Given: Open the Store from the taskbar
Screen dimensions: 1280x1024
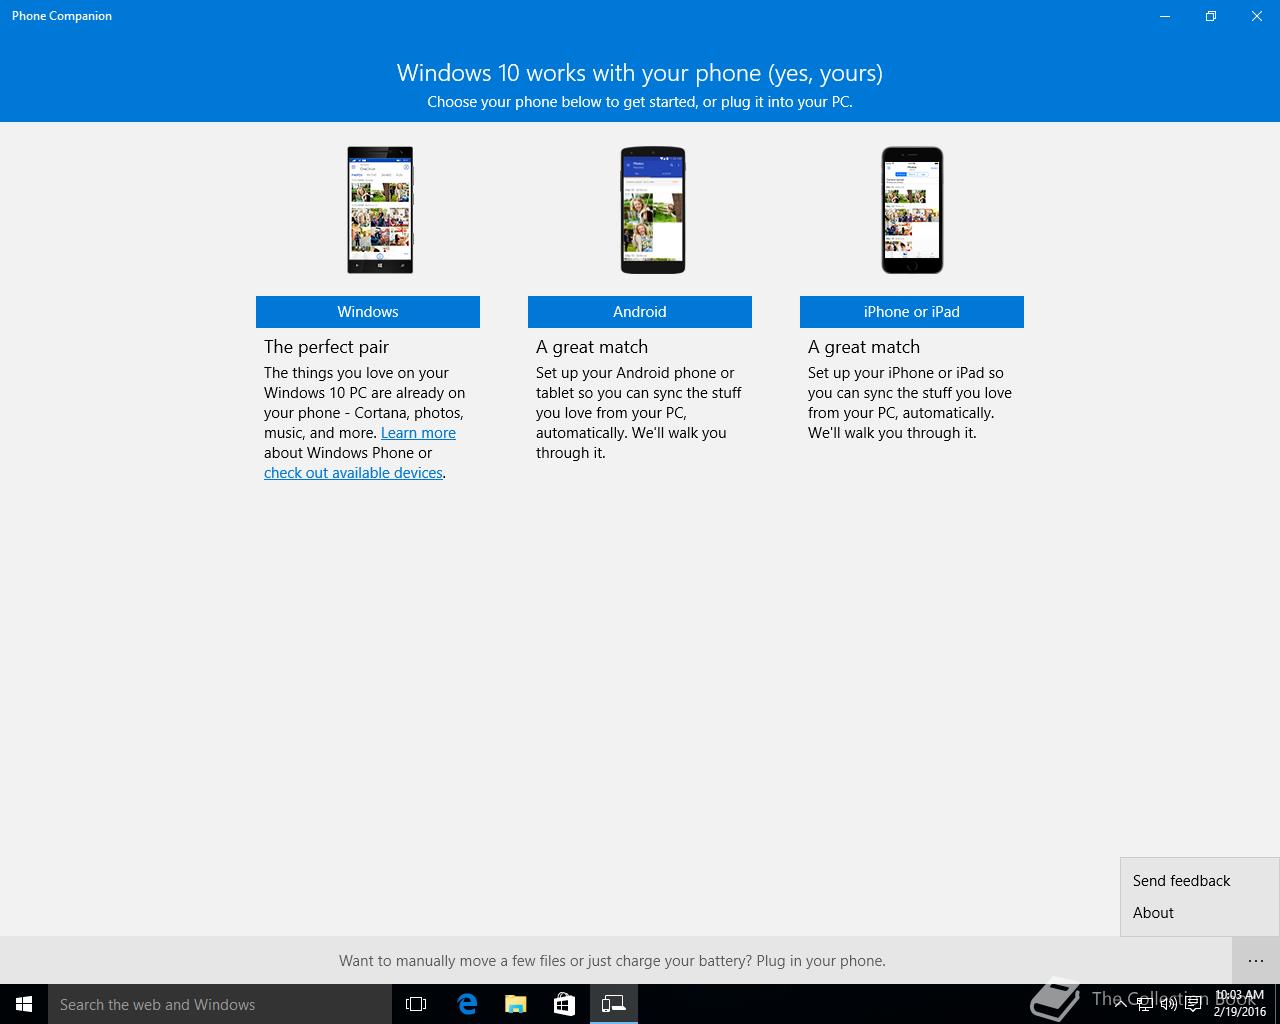Looking at the screenshot, I should coord(564,1004).
